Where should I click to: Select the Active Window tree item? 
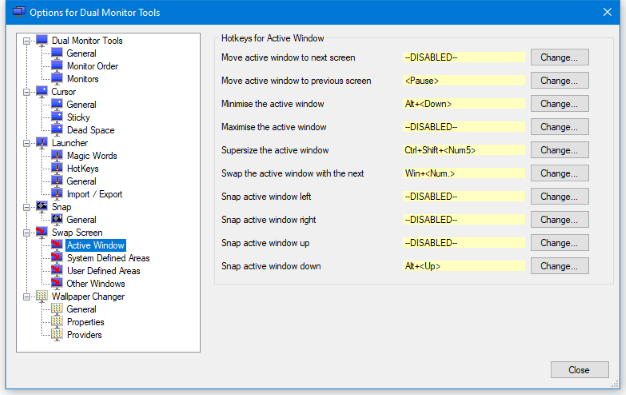pyautogui.click(x=95, y=245)
